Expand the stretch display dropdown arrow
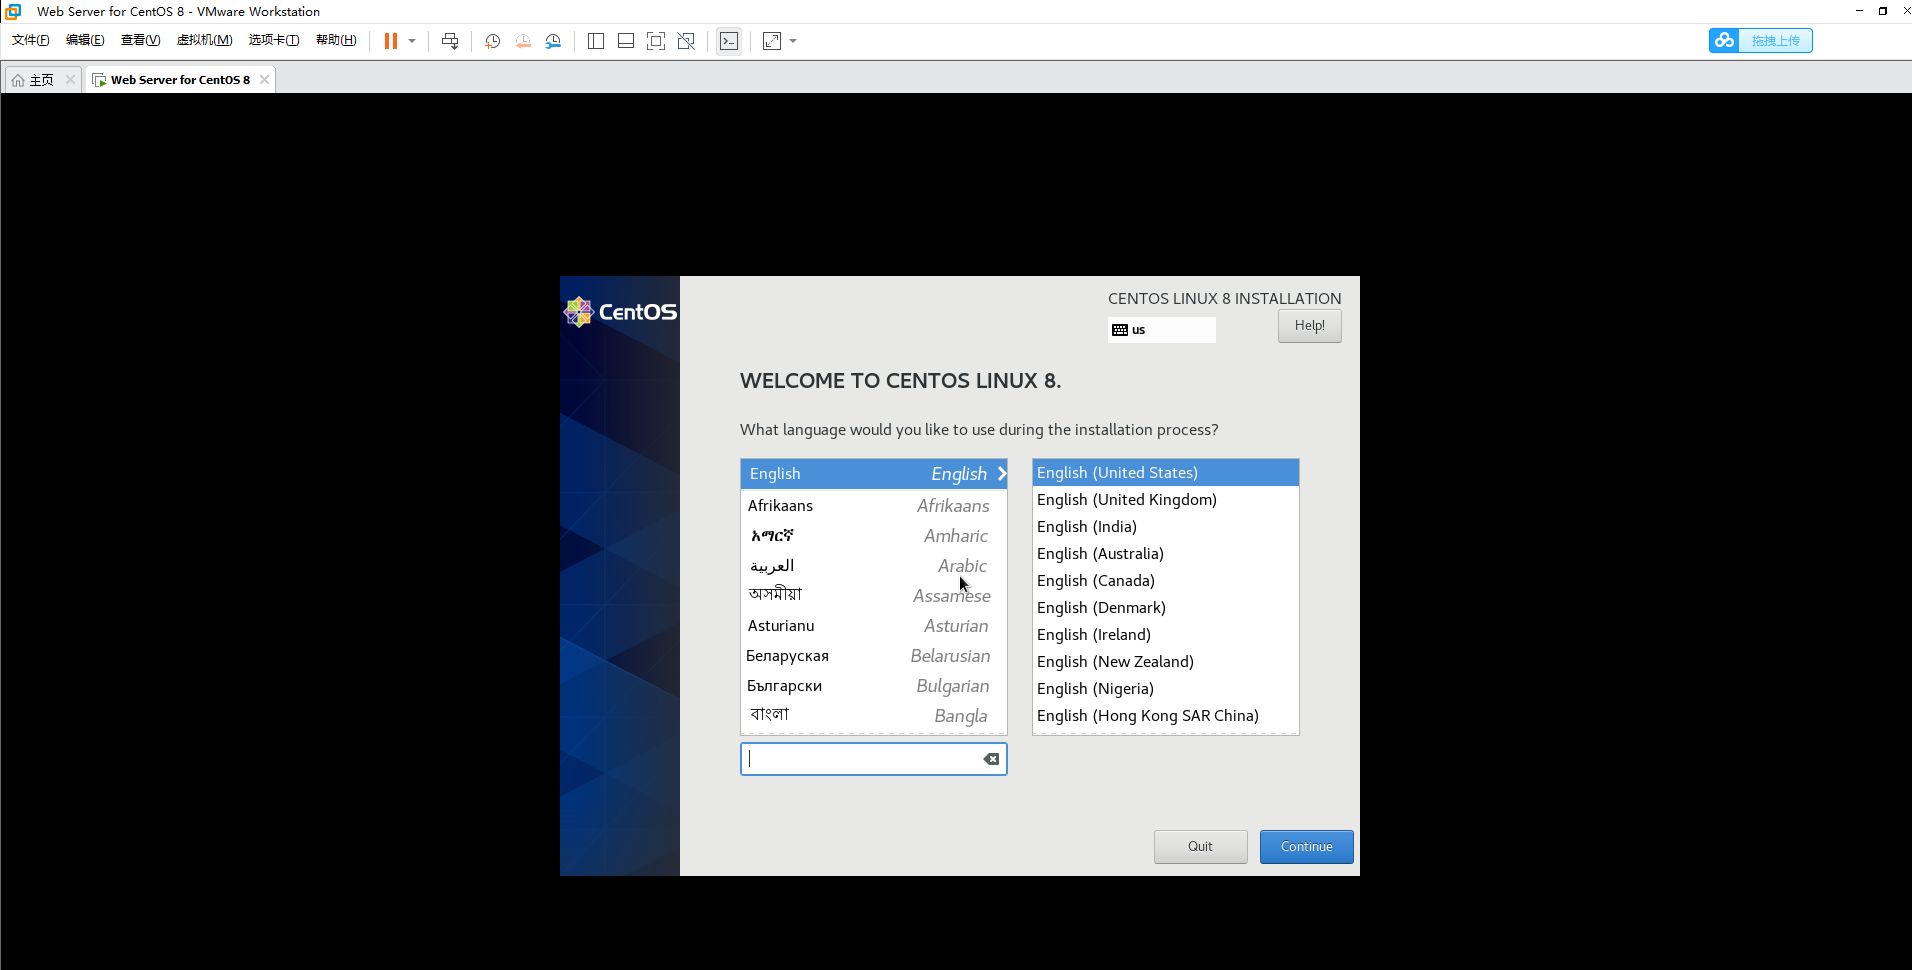Screen dimensions: 1912x970 click(793, 41)
